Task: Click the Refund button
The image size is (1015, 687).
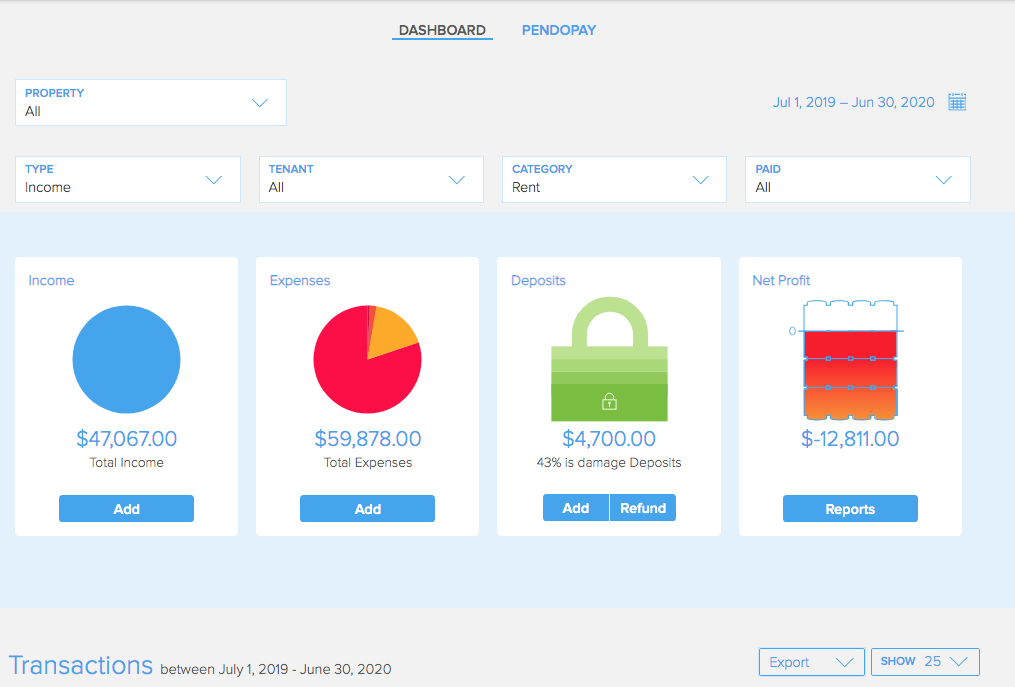Action: 643,508
